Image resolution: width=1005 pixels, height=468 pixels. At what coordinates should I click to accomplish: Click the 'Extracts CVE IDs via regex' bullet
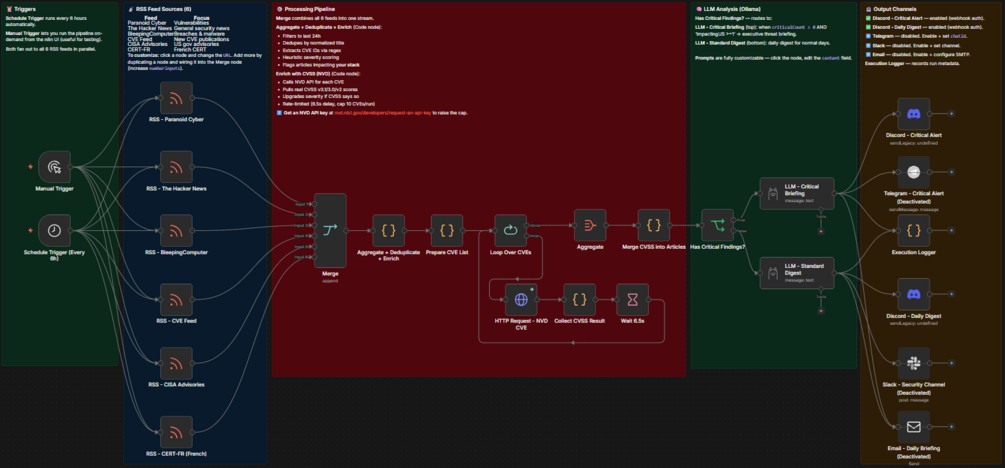pos(310,51)
